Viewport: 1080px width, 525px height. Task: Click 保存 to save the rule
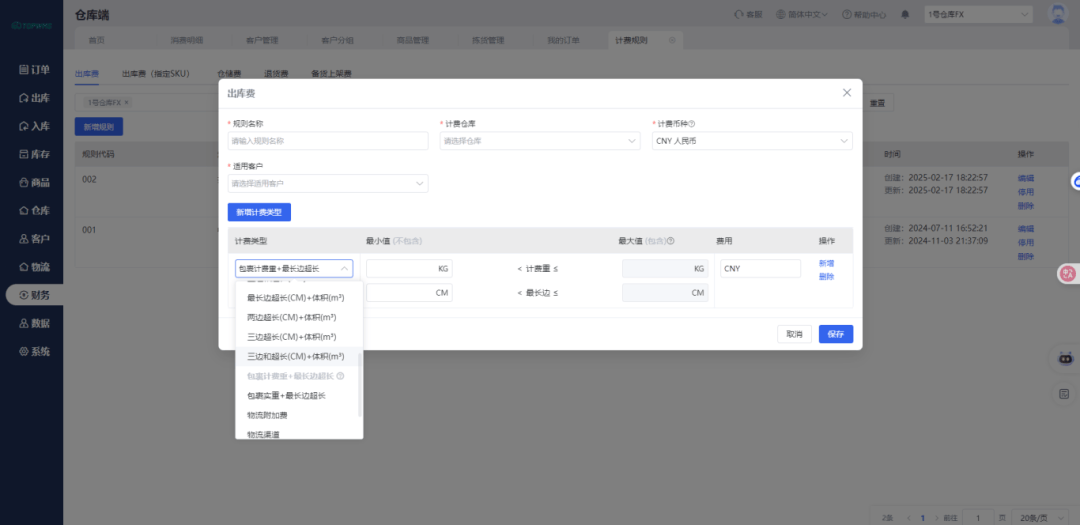click(835, 333)
